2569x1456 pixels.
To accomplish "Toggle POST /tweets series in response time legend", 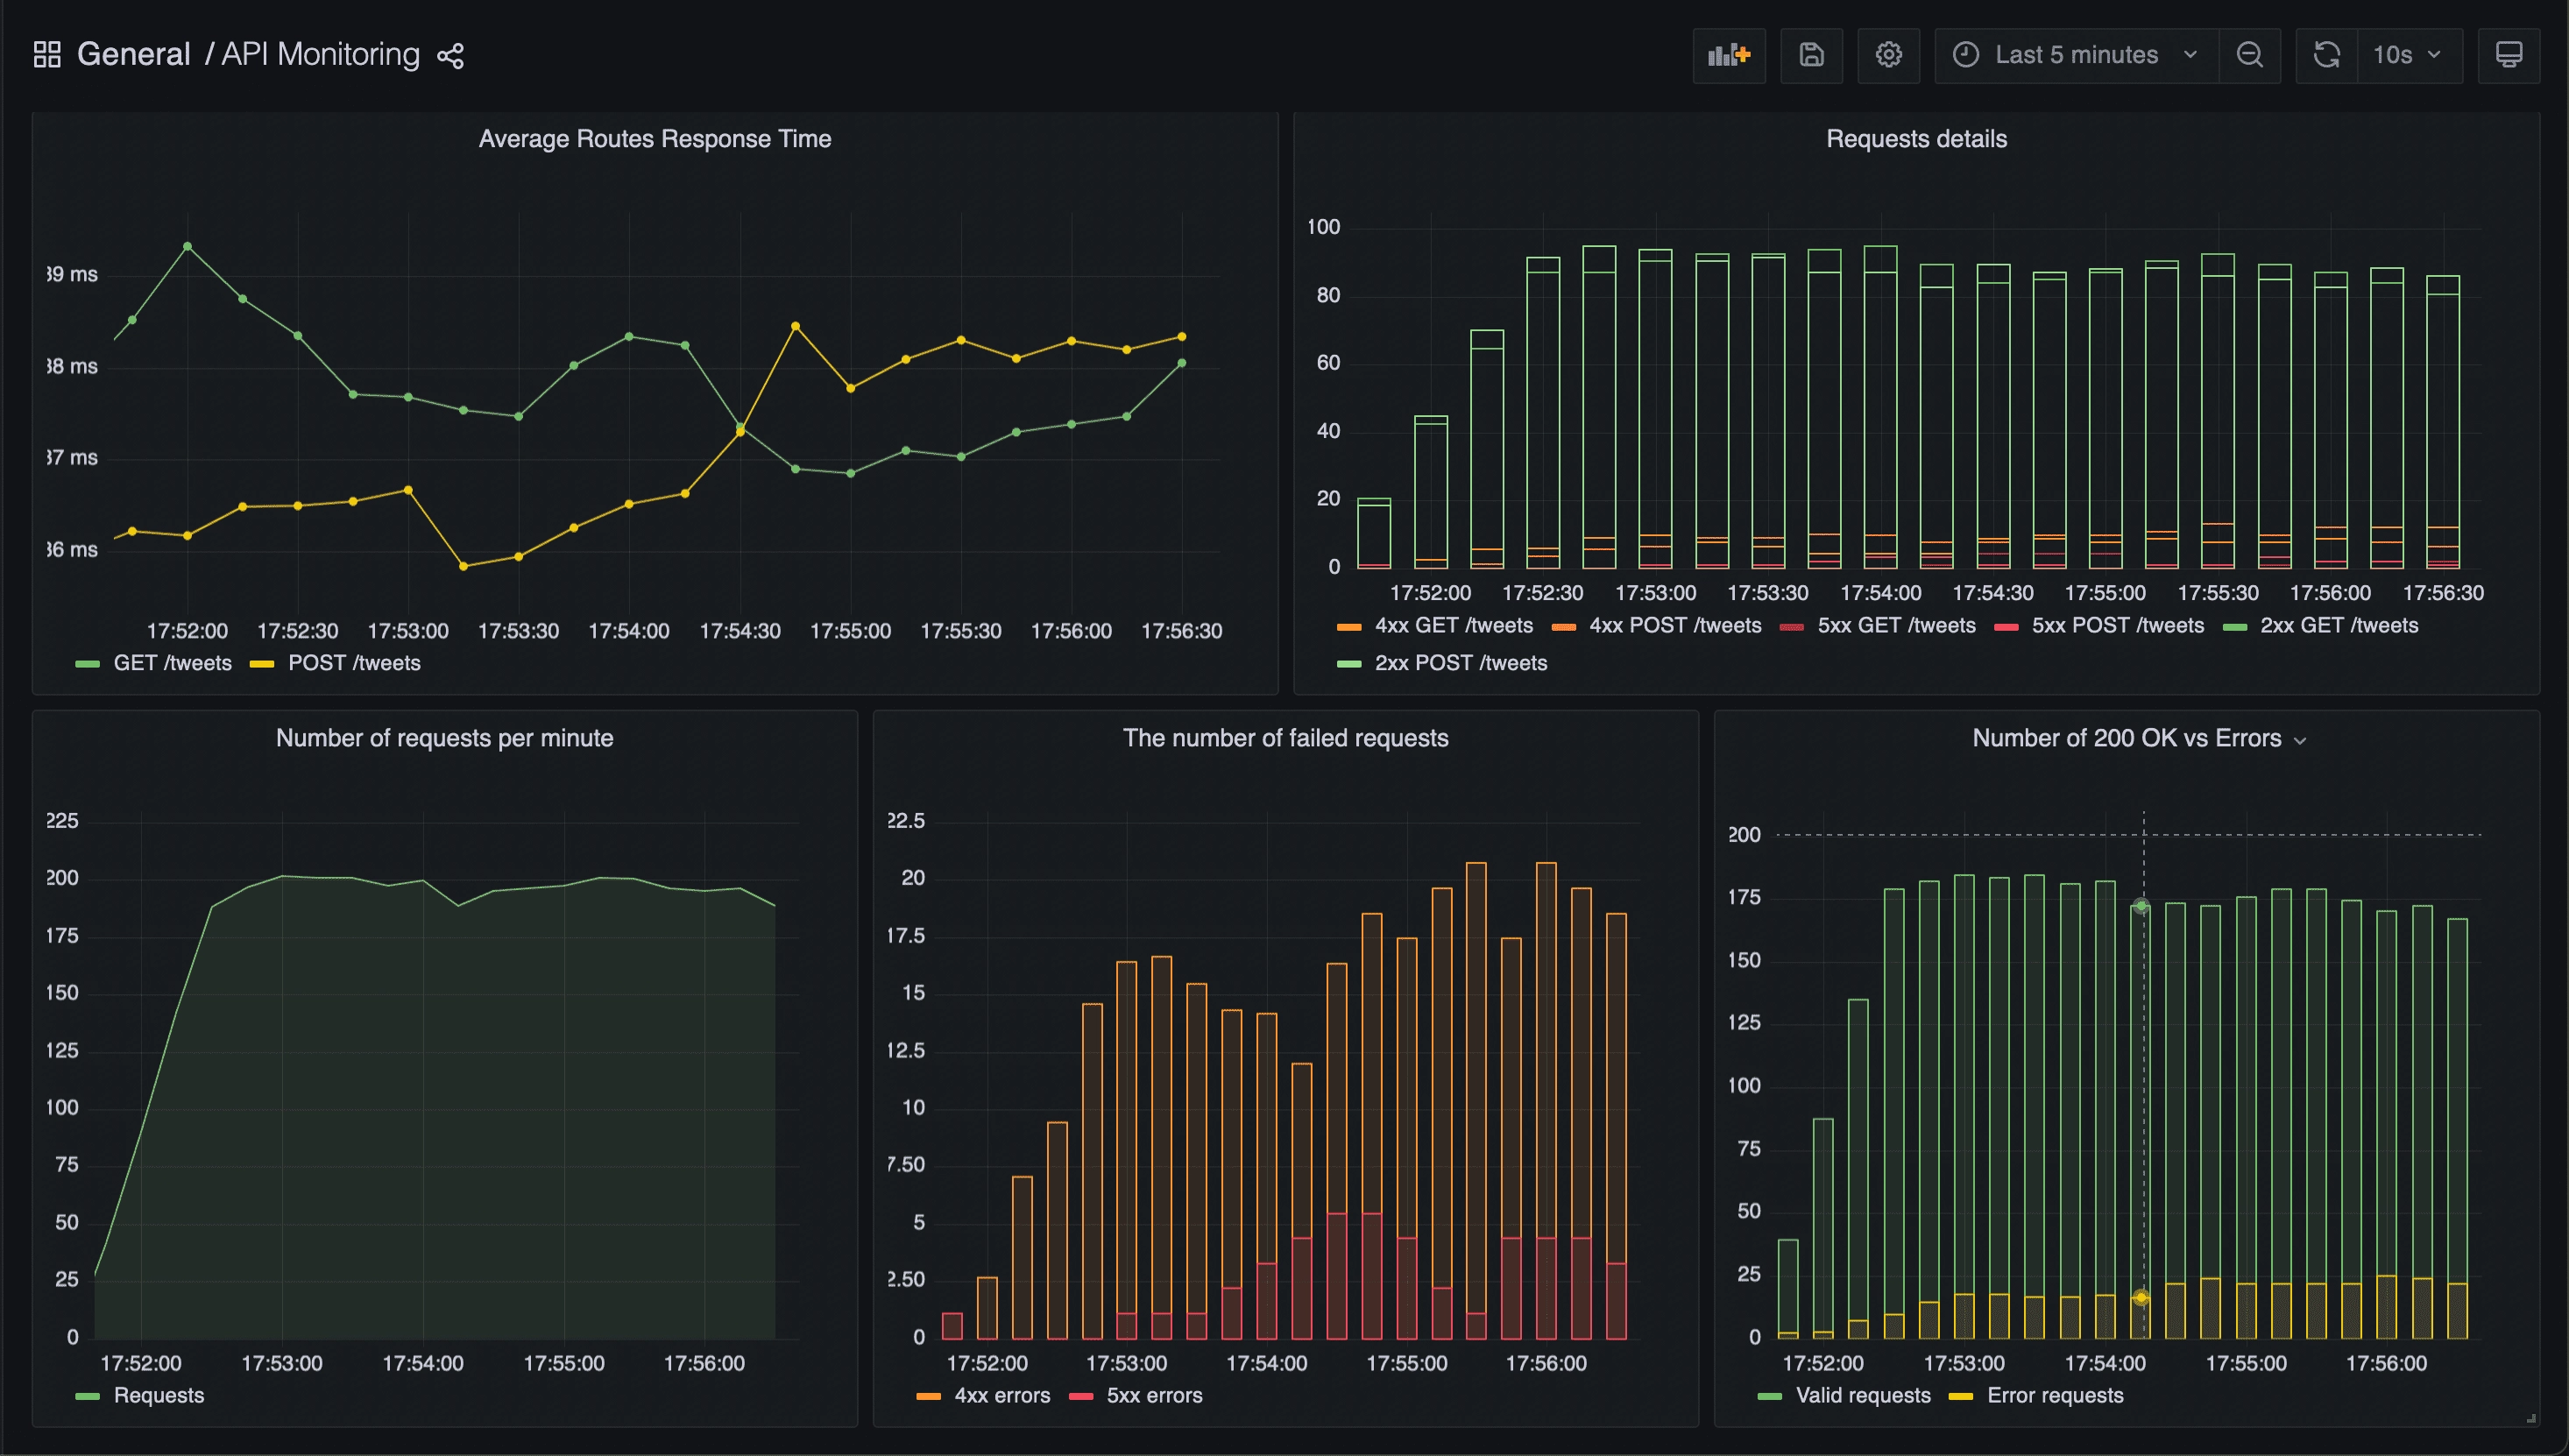I will coord(354,663).
